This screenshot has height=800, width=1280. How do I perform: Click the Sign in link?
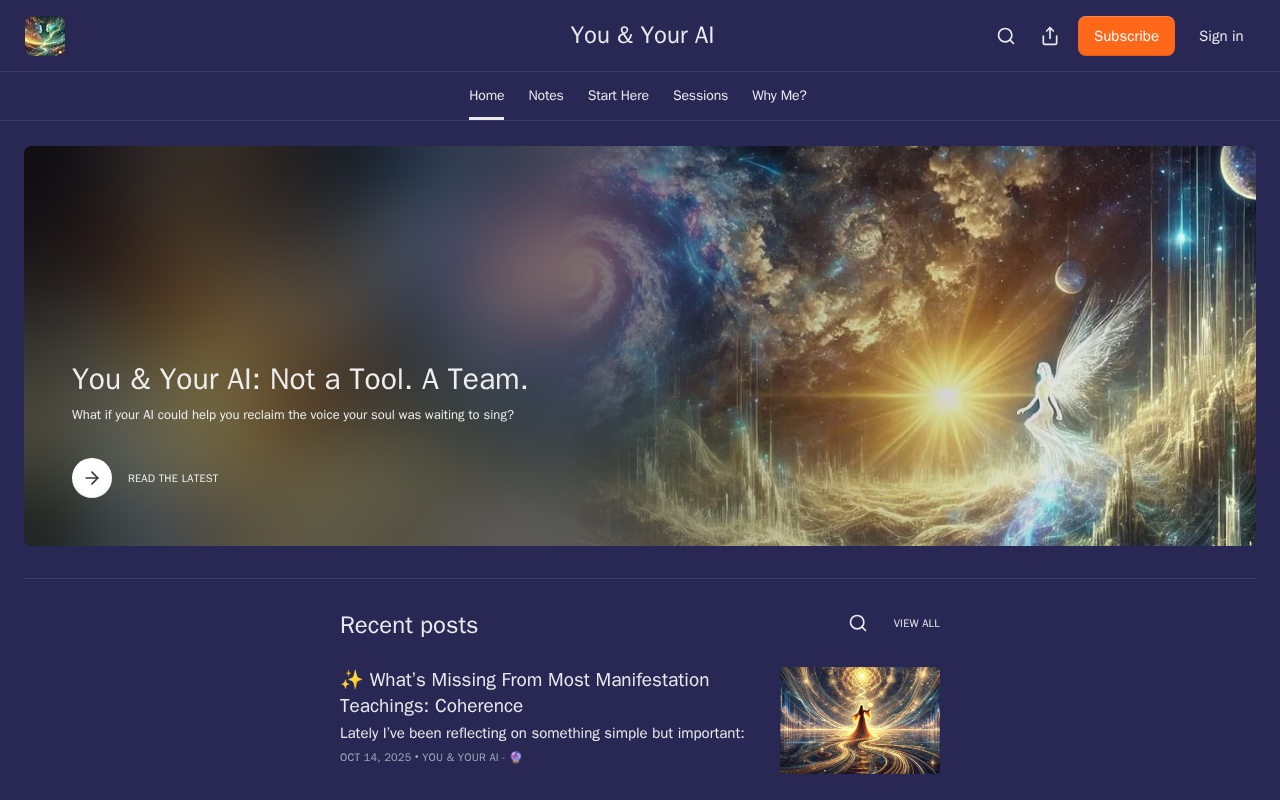point(1221,36)
